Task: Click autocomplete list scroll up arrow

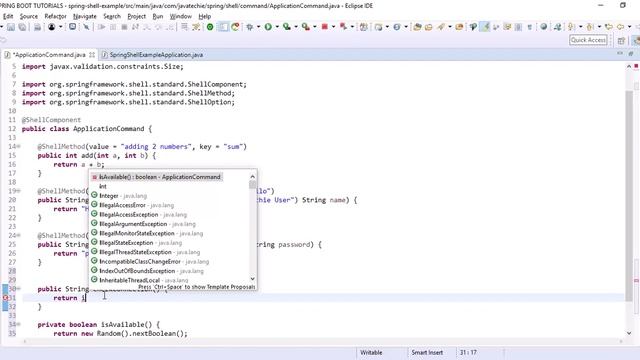Action: coord(253,176)
